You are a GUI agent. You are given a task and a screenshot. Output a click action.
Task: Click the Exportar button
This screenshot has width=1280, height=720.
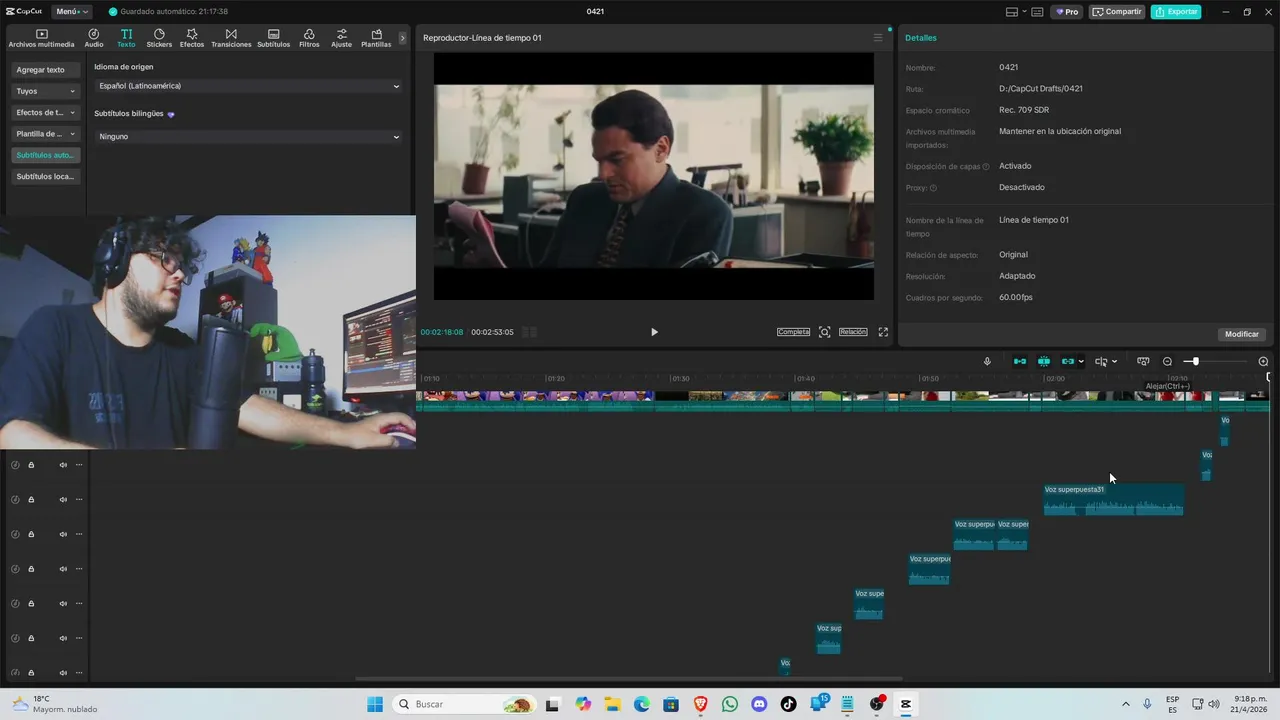click(1176, 12)
